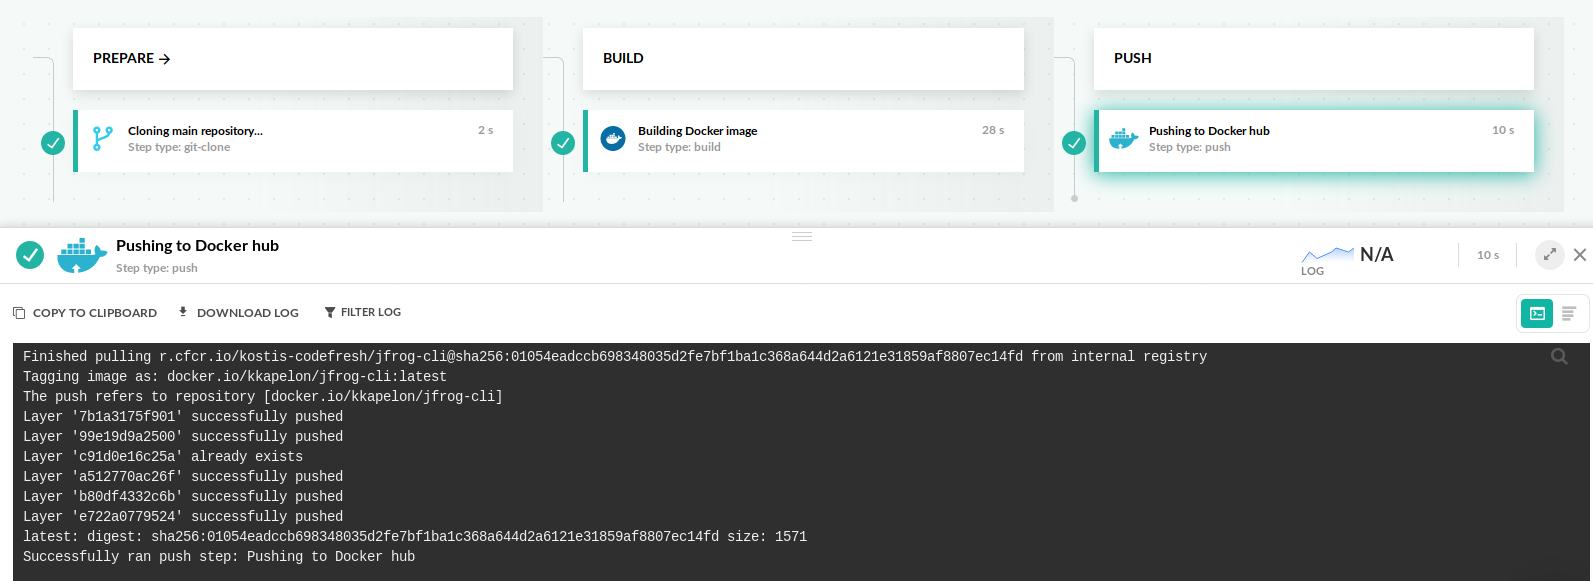Click Download Log button
1593x581 pixels.
click(238, 313)
